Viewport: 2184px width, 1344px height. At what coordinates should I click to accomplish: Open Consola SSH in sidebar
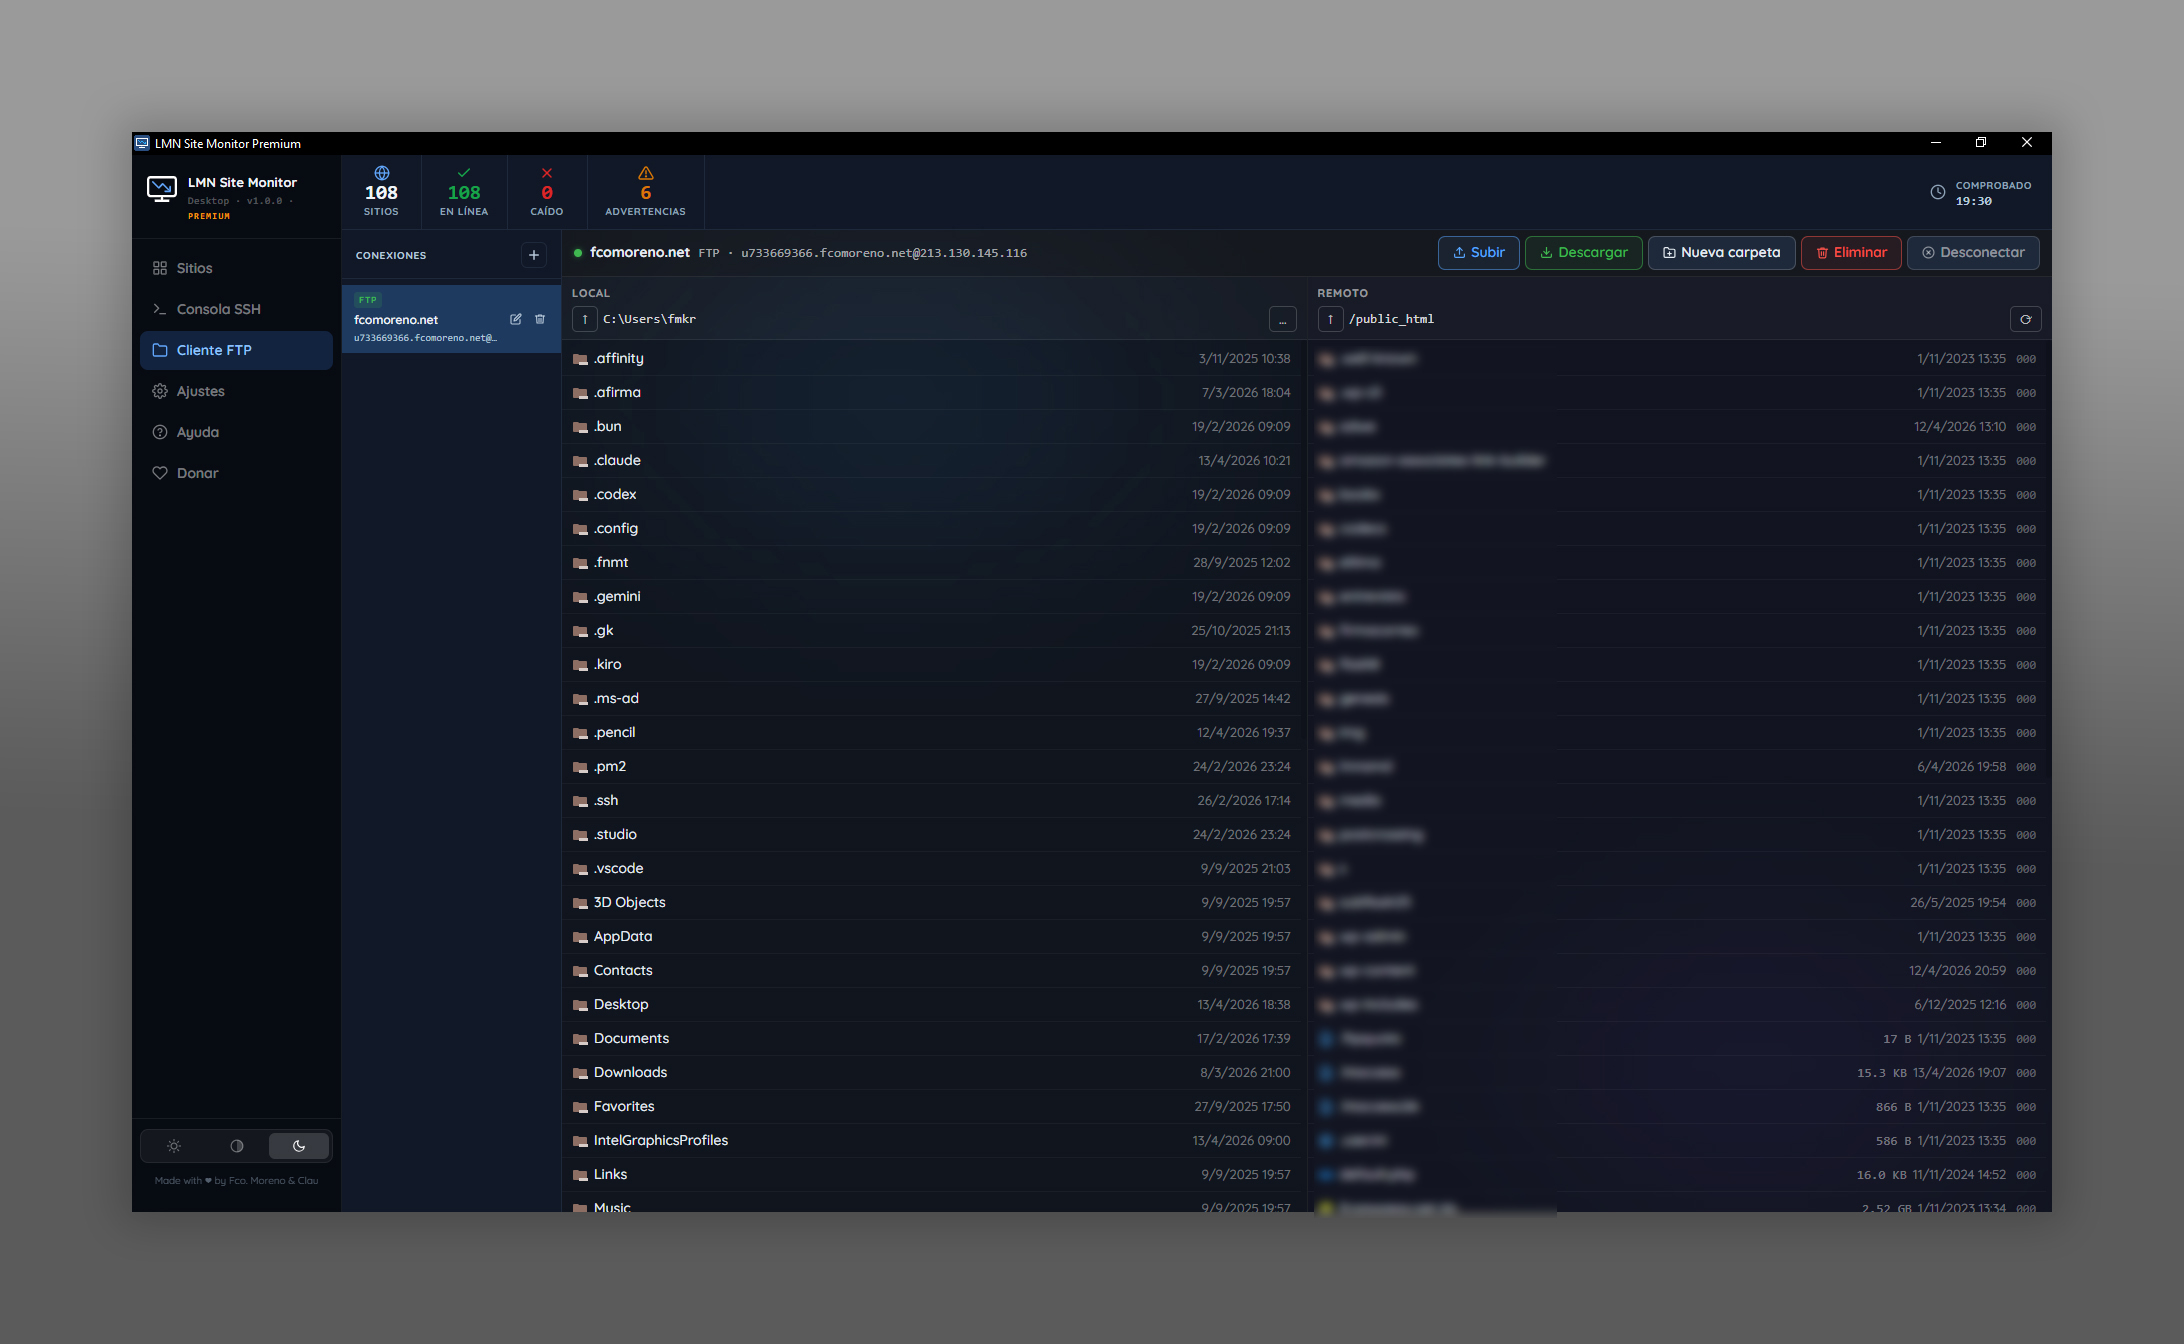pos(218,309)
